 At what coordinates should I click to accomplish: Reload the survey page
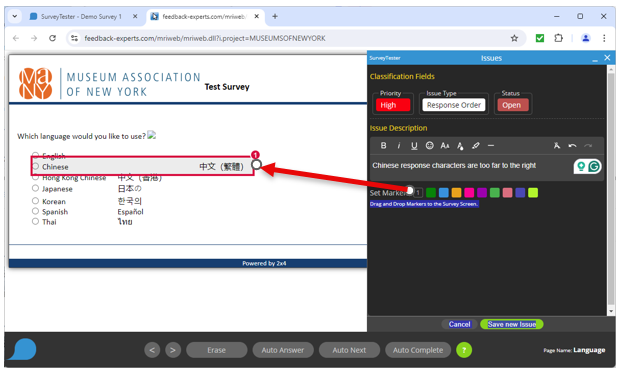pos(52,38)
